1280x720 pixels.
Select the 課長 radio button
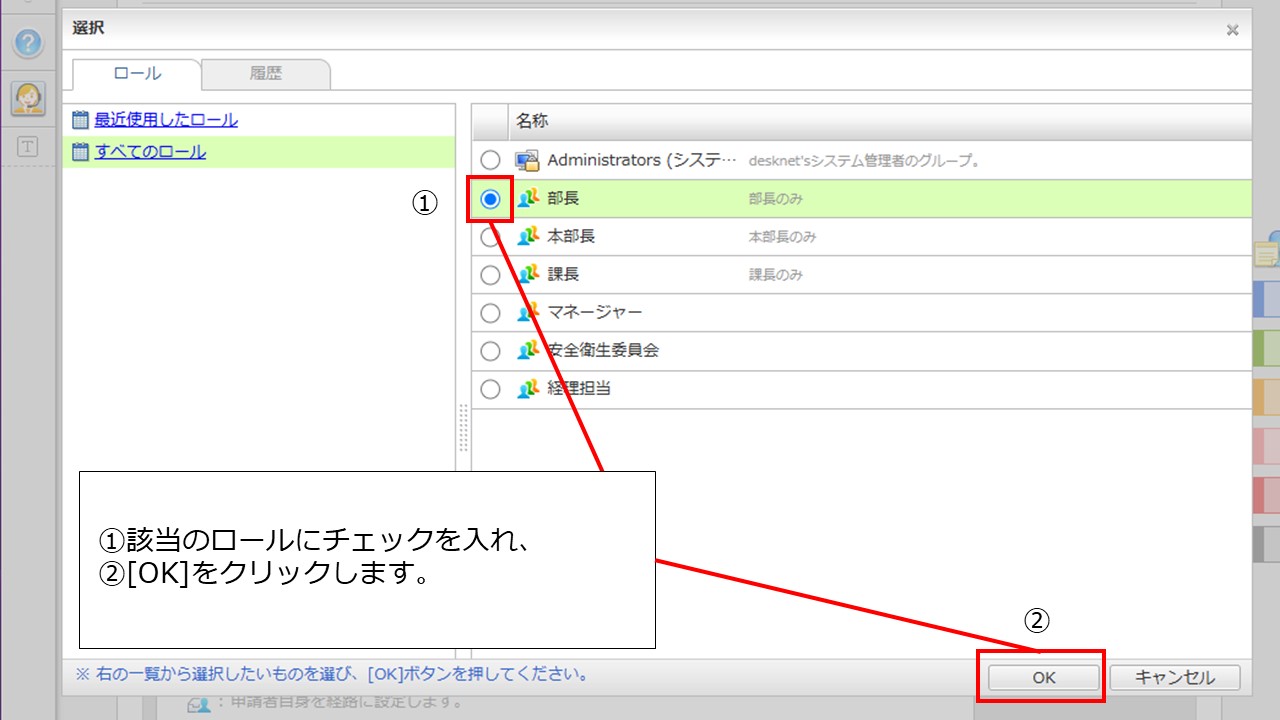[490, 275]
